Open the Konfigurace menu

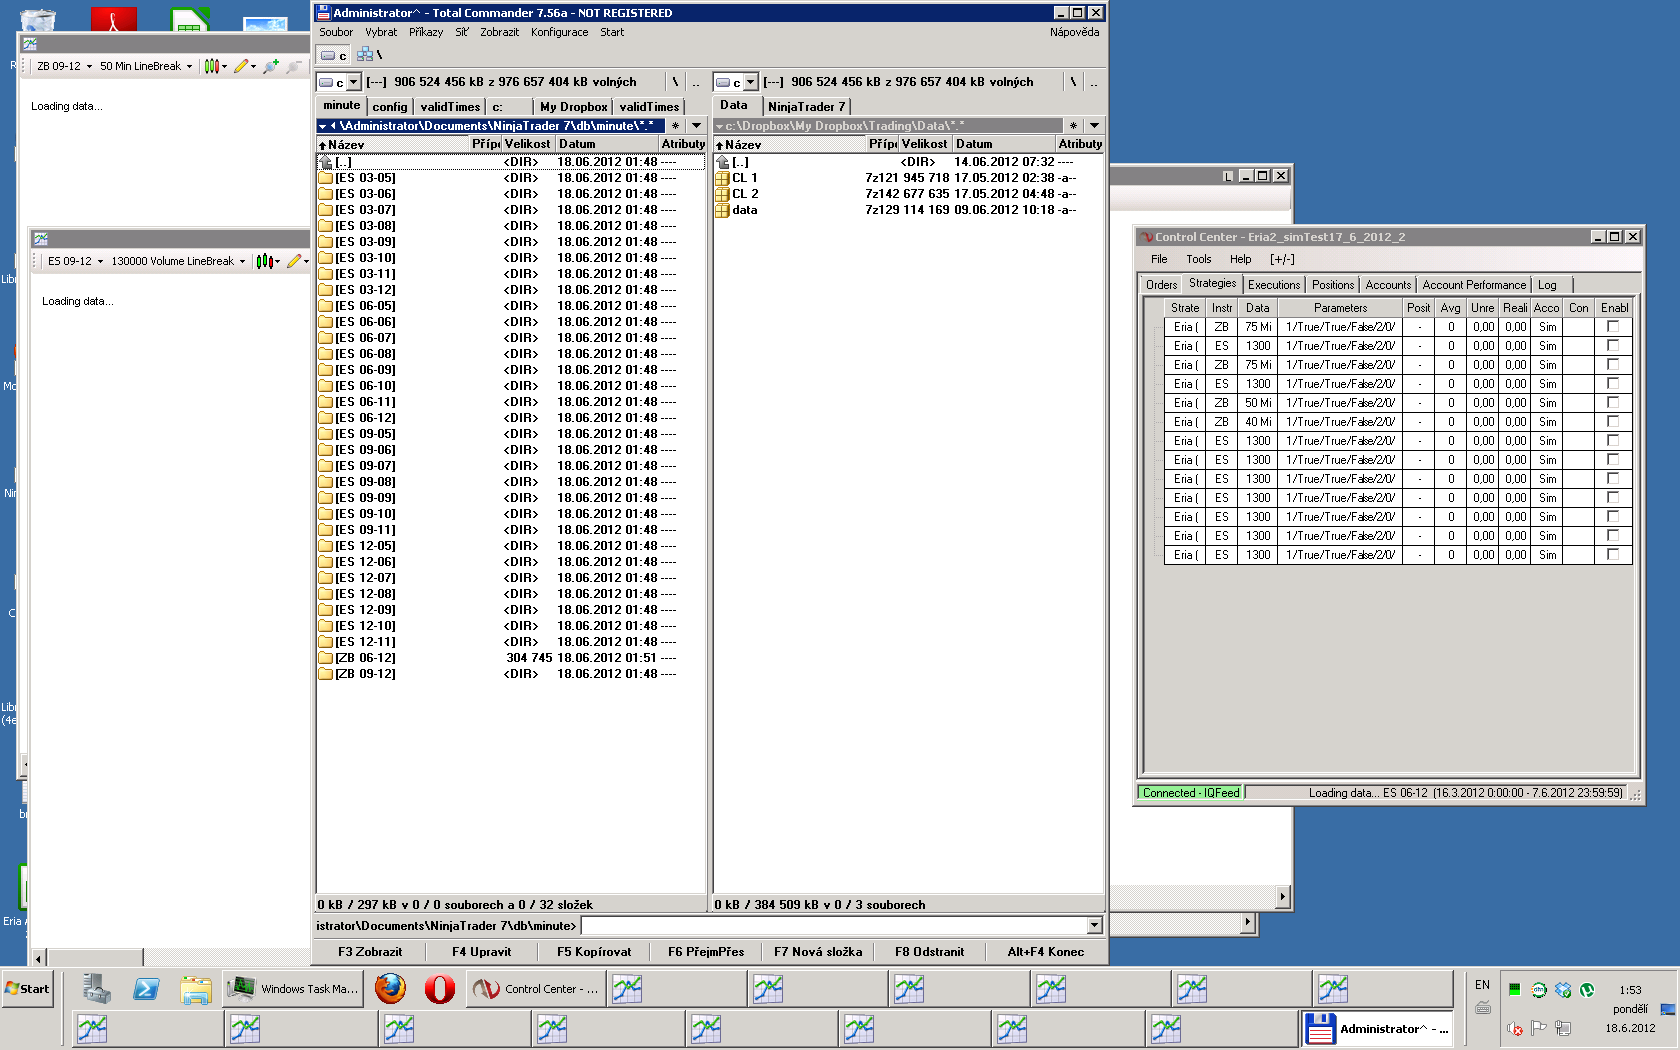pyautogui.click(x=559, y=32)
